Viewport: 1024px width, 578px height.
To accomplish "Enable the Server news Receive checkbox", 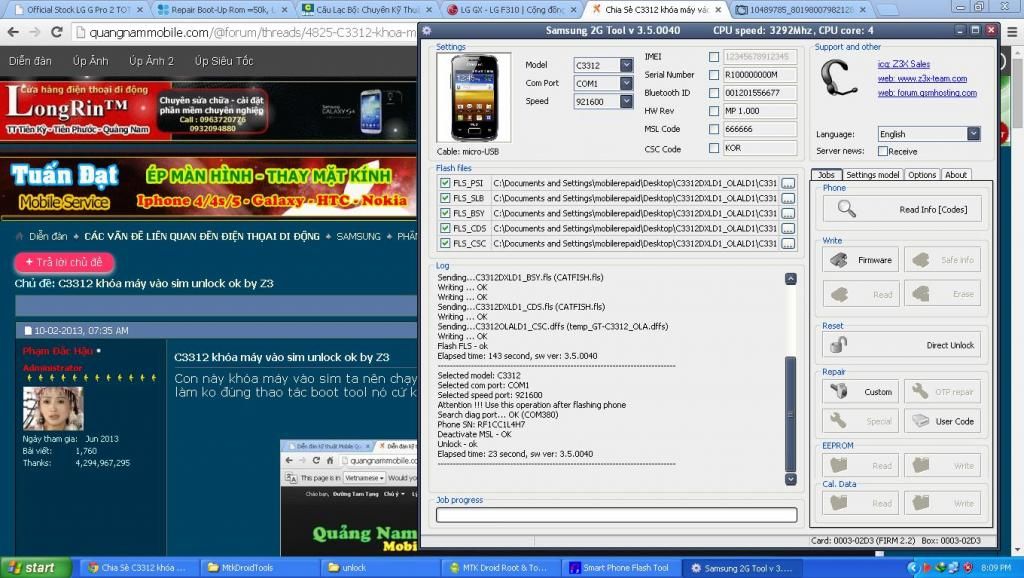I will 883,152.
